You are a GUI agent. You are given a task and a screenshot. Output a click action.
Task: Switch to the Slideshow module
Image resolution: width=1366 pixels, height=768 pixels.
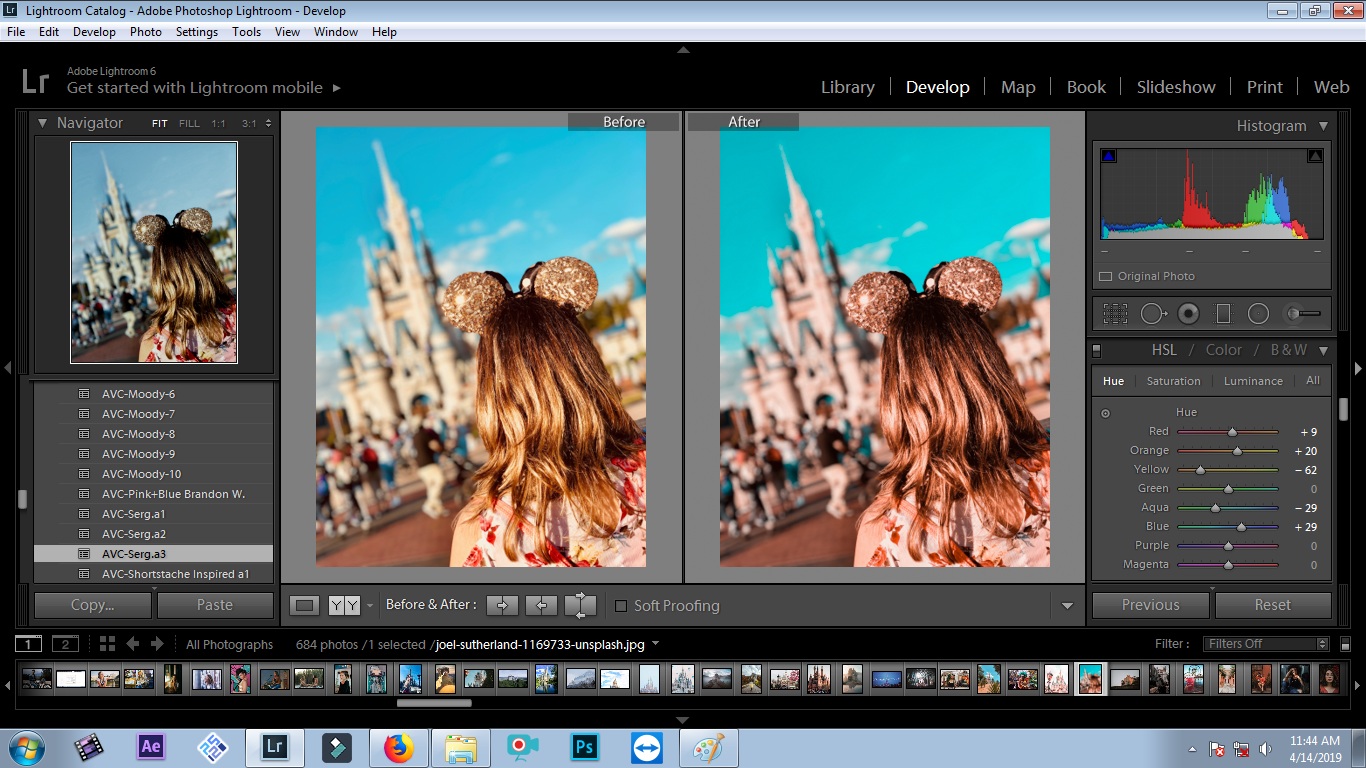pyautogui.click(x=1176, y=87)
